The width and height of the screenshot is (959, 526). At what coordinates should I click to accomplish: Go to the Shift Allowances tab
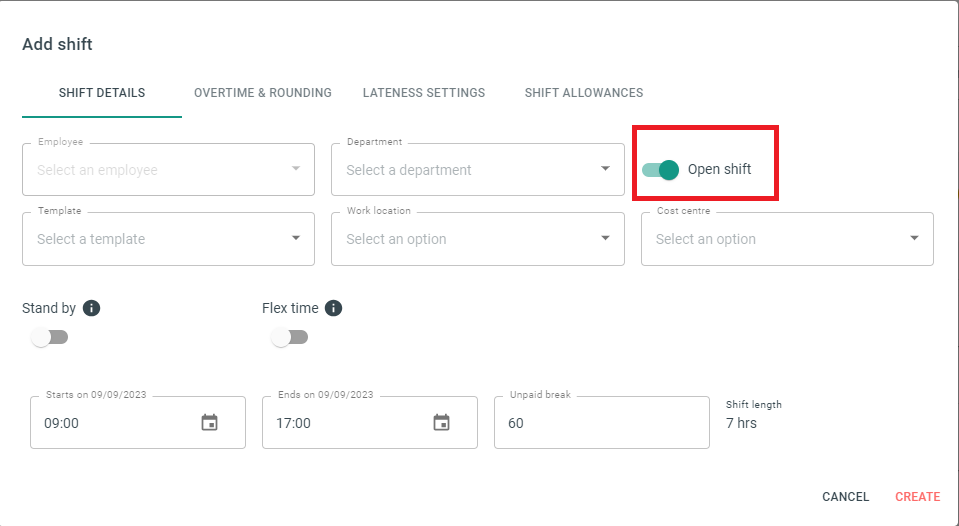tap(584, 93)
